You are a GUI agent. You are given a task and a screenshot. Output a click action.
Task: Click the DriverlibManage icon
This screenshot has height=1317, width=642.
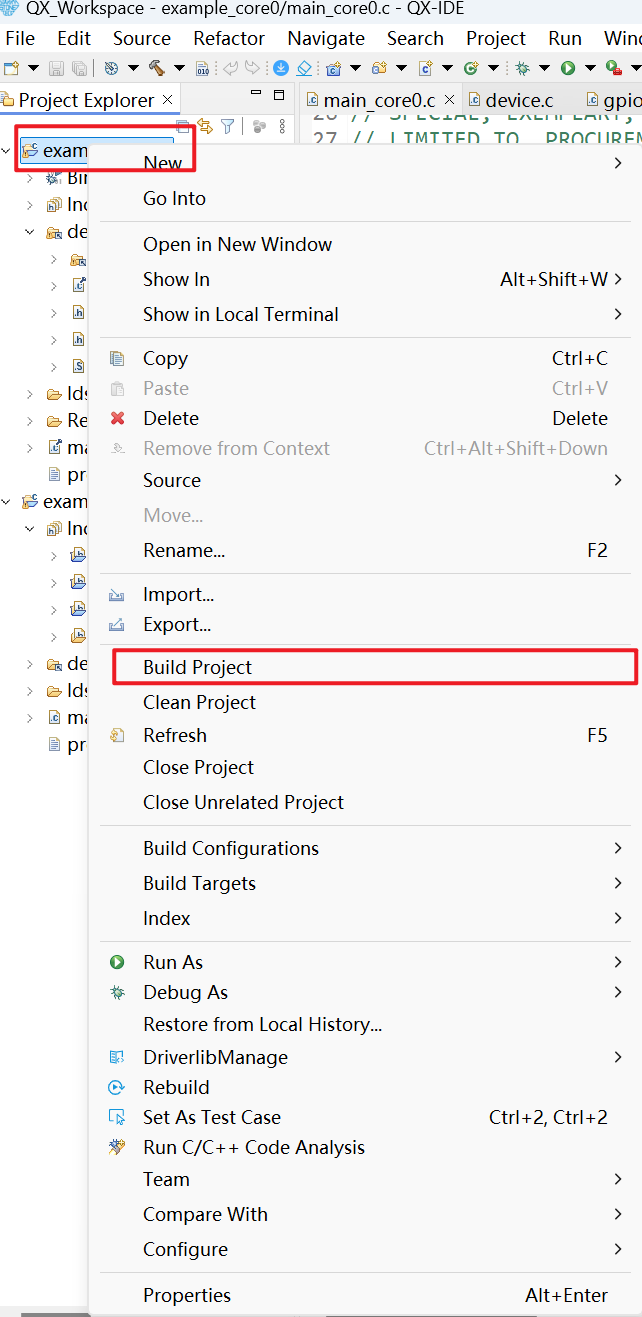(x=118, y=1057)
